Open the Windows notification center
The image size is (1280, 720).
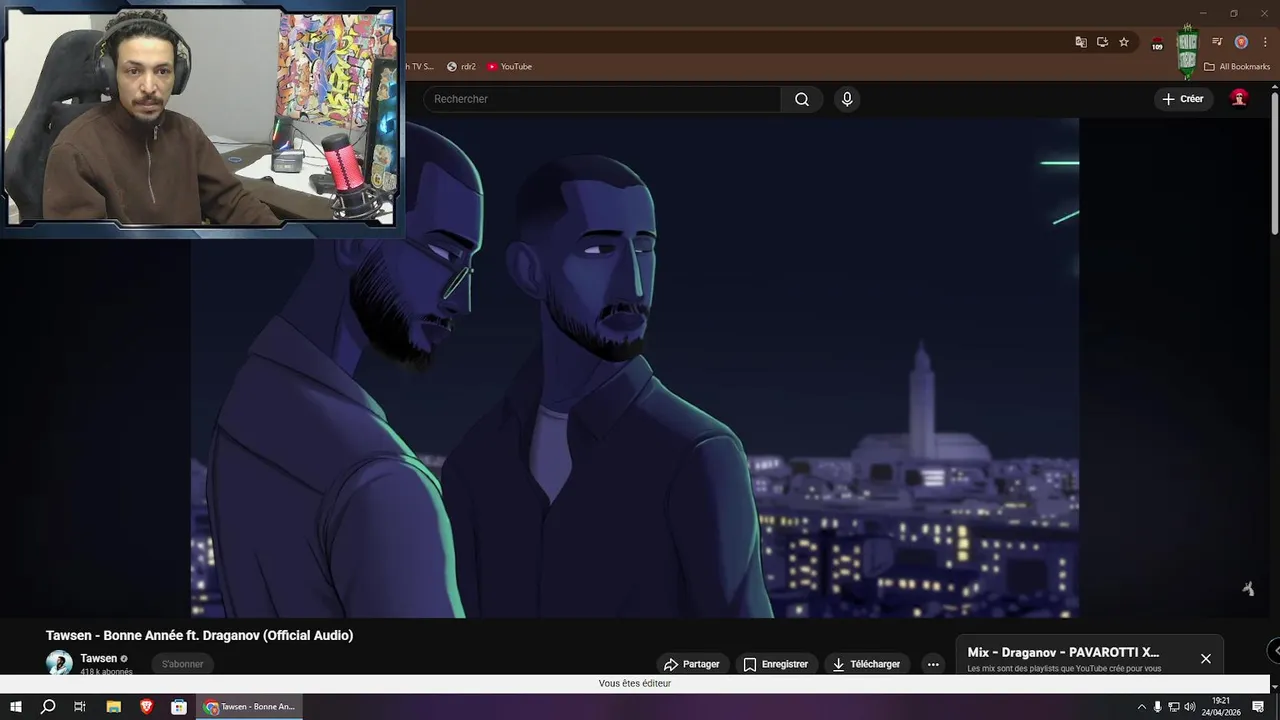pyautogui.click(x=1258, y=707)
